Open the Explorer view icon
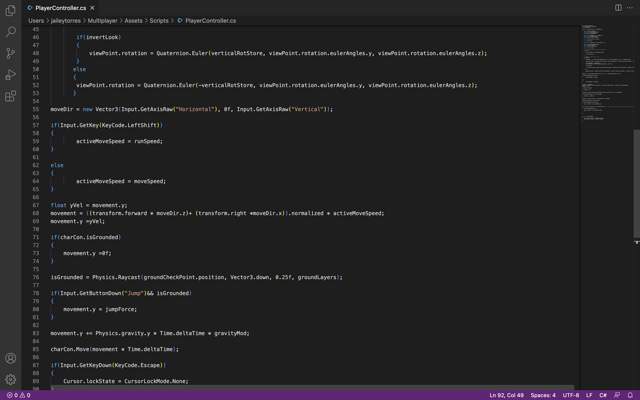The image size is (640, 400). pyautogui.click(x=11, y=10)
